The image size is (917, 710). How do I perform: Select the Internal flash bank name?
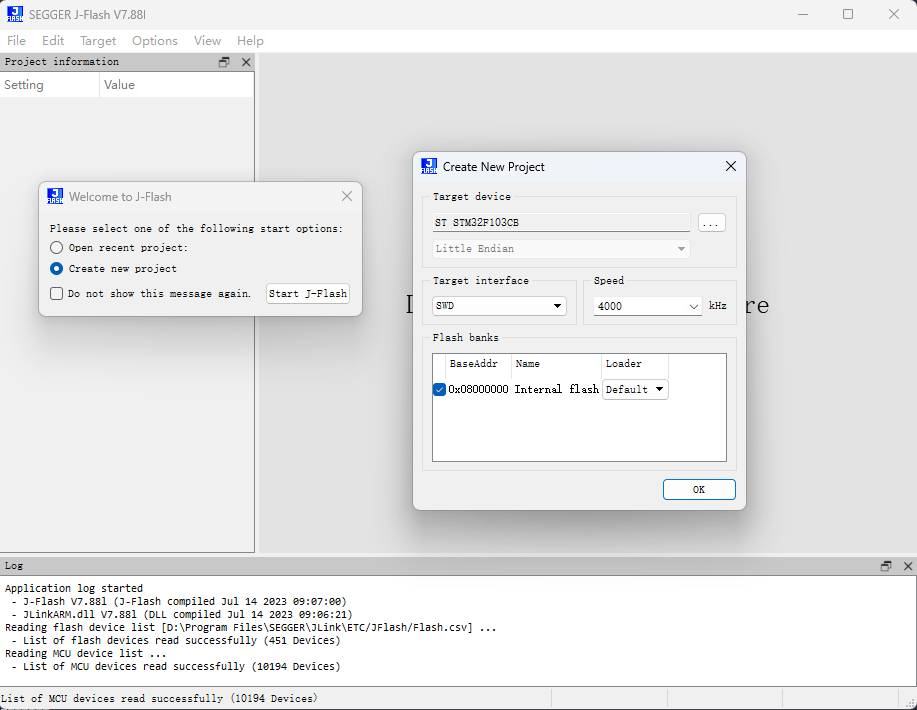(x=557, y=390)
